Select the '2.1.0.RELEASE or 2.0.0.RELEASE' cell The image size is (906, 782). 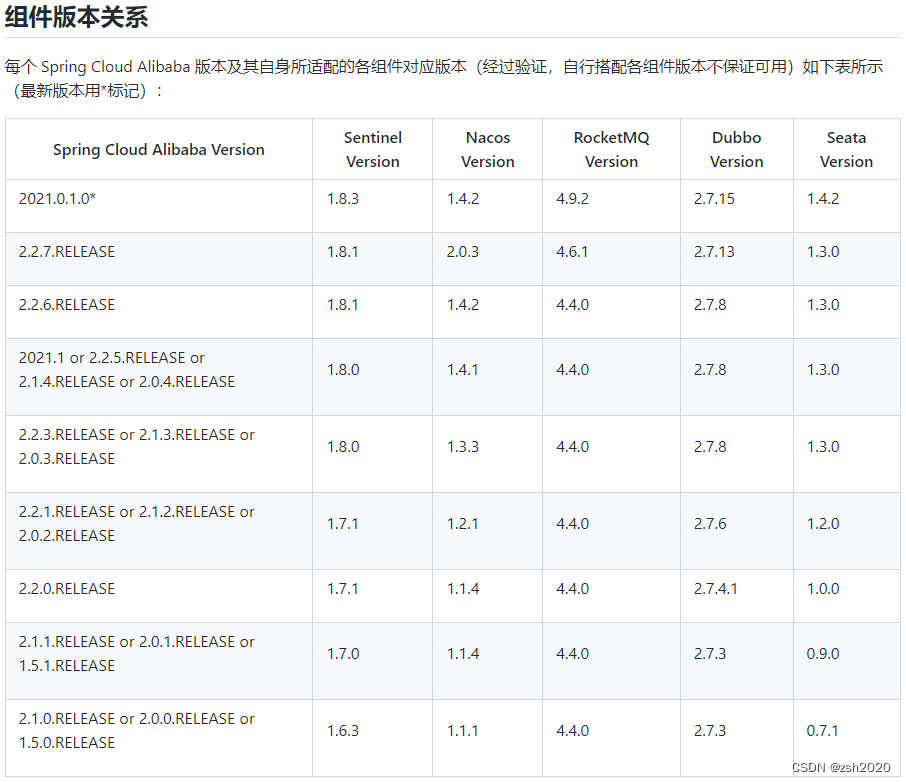coord(159,737)
